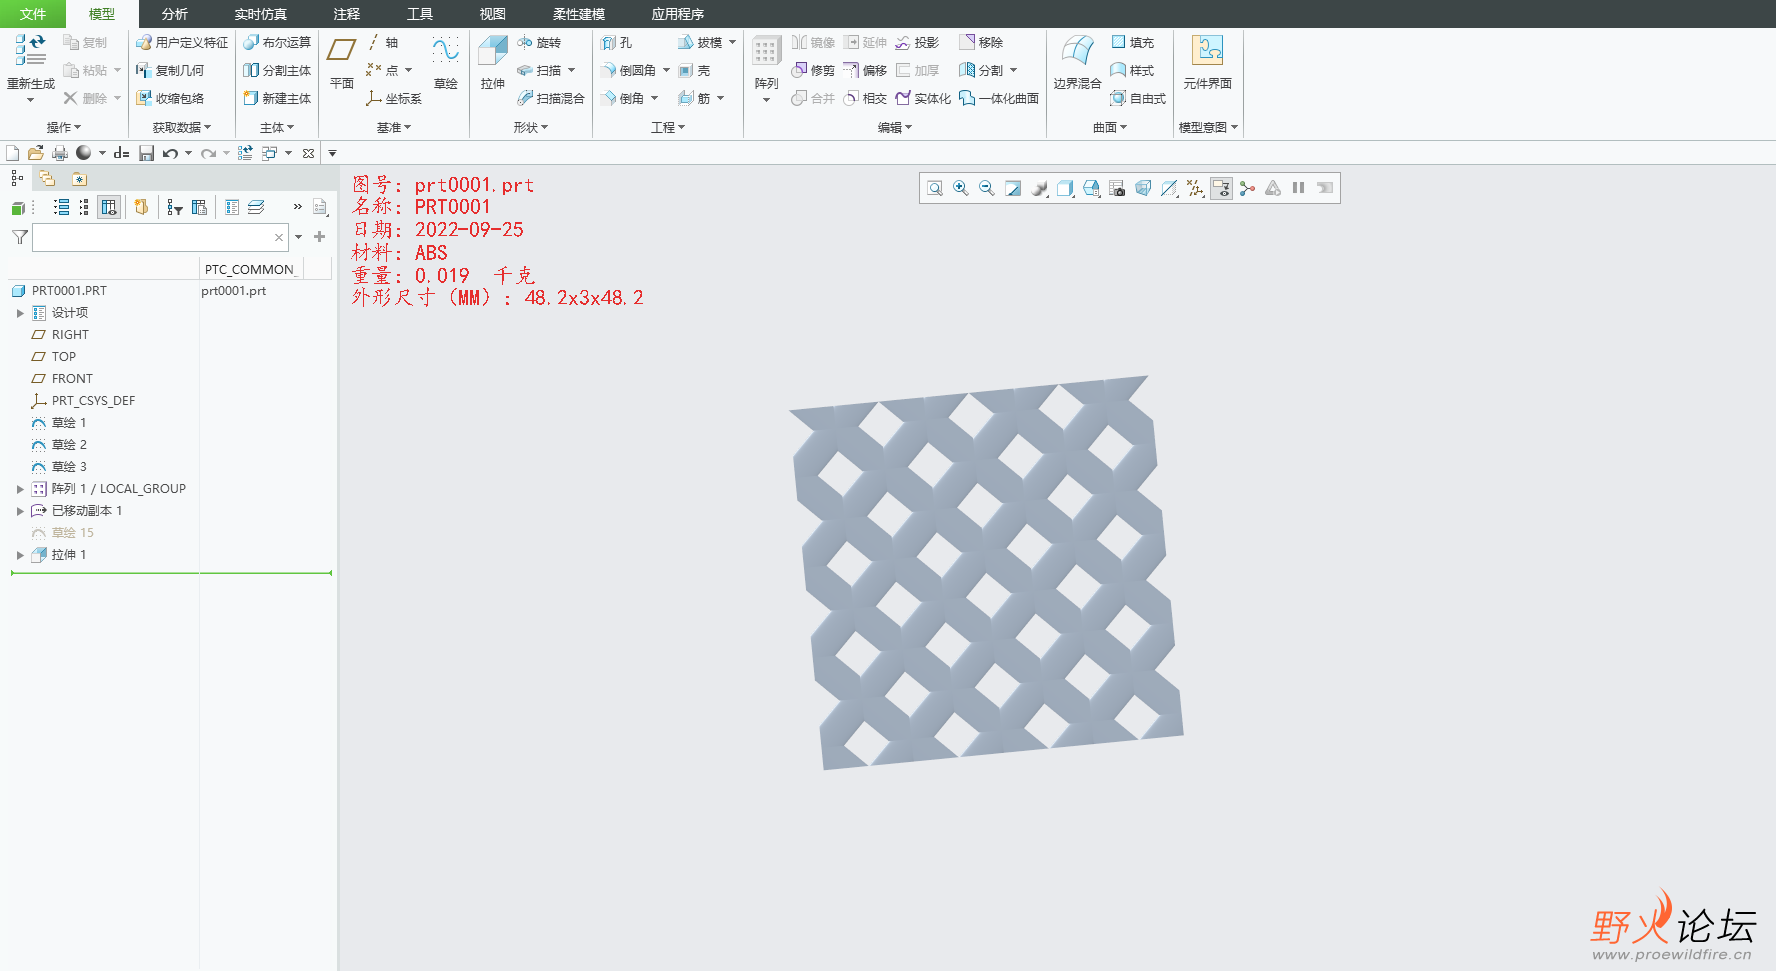
Task: Click the Boundary Blend (边界混合) tool
Action: [x=1077, y=62]
